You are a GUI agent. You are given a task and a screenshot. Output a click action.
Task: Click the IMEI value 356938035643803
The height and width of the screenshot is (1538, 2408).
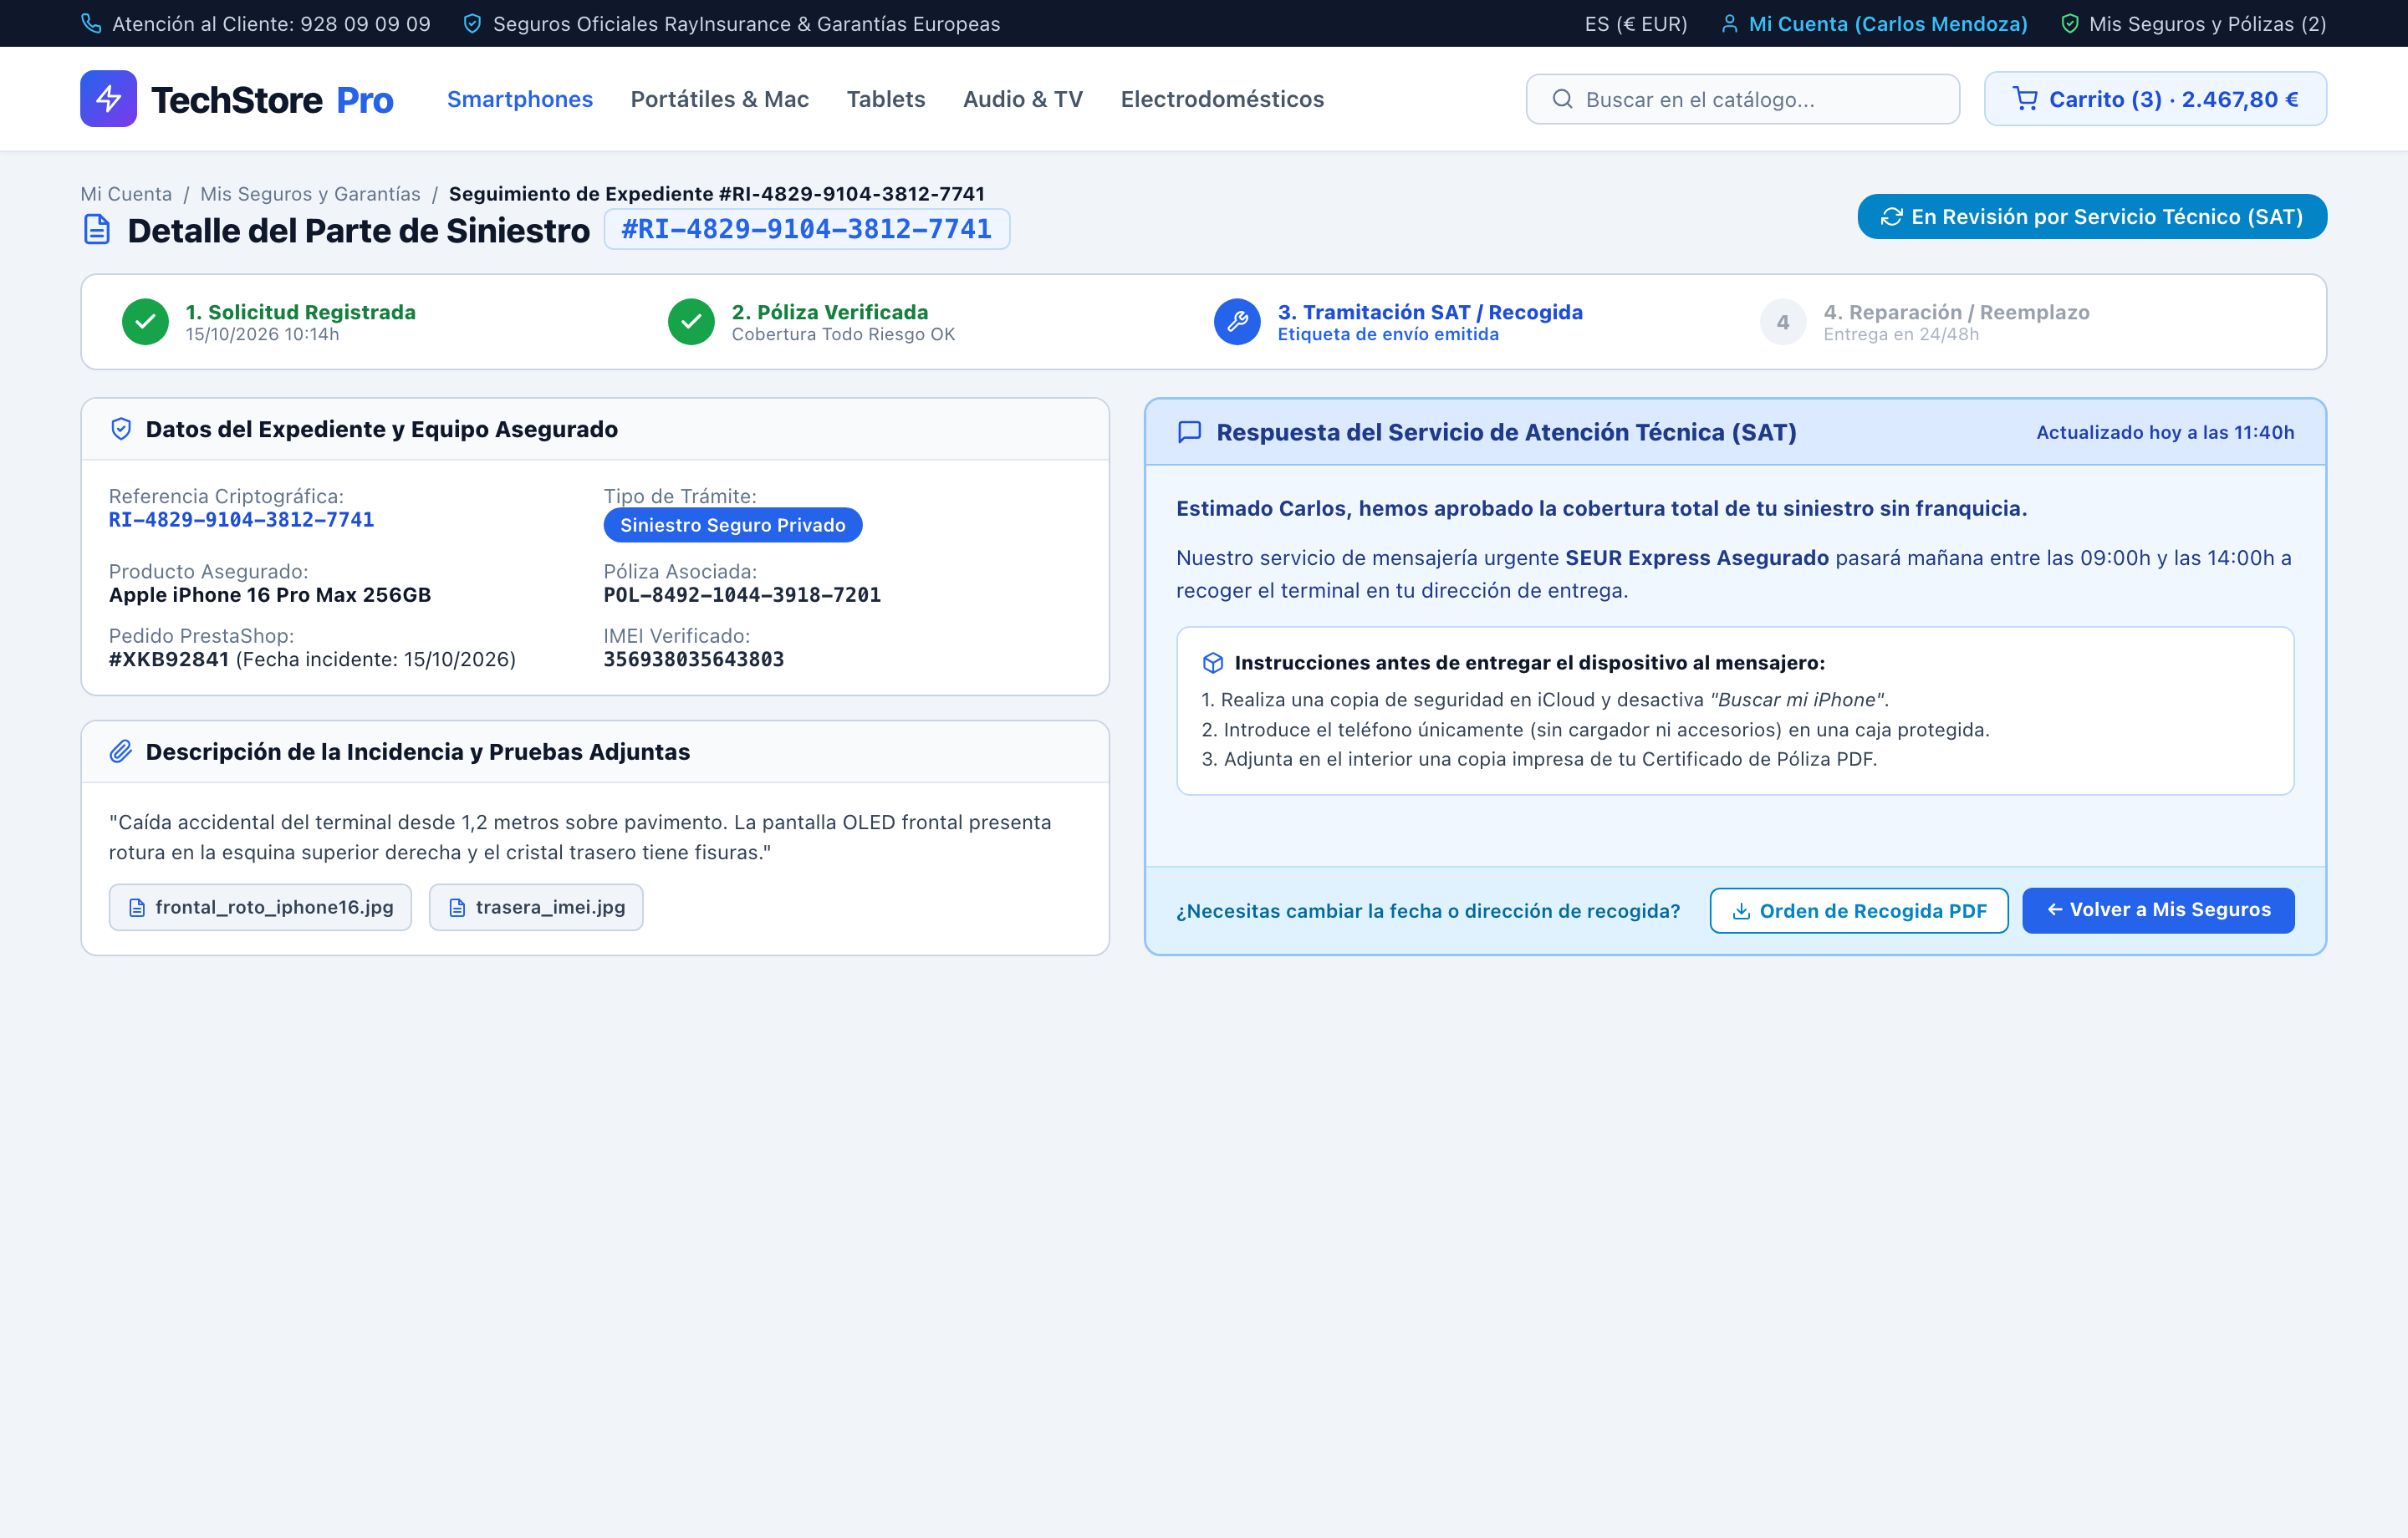[x=694, y=659]
